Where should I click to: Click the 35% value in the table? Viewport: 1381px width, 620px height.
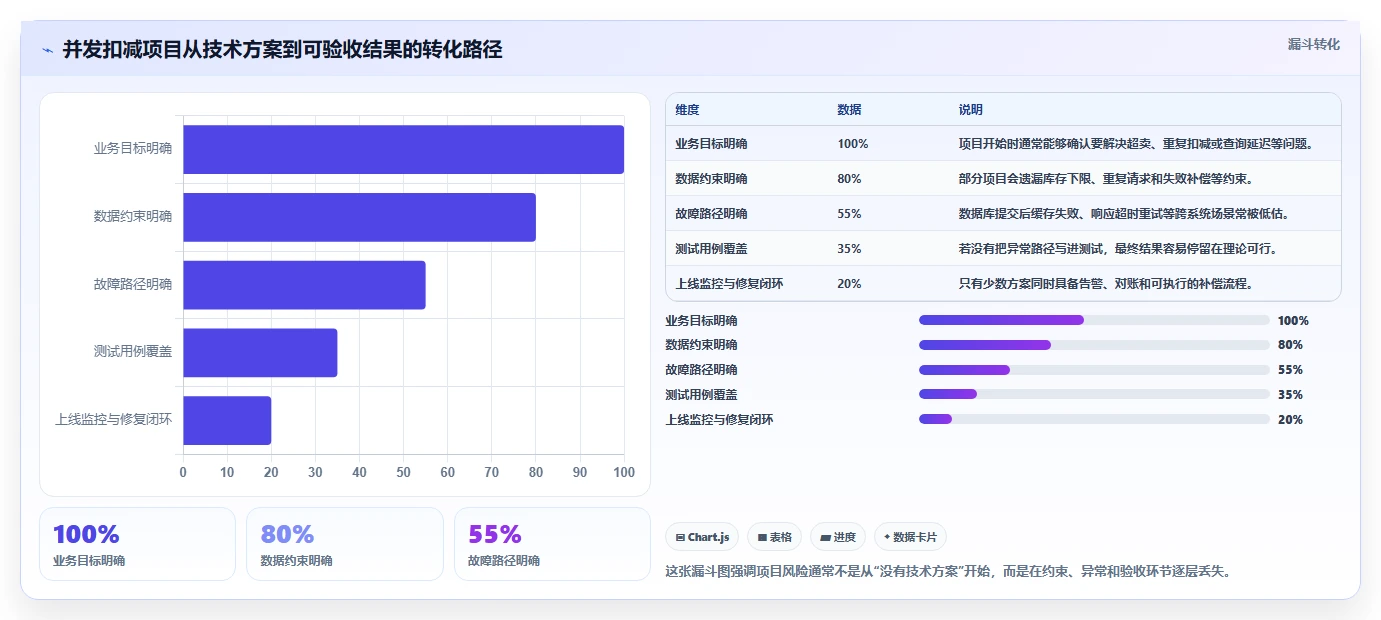click(849, 249)
